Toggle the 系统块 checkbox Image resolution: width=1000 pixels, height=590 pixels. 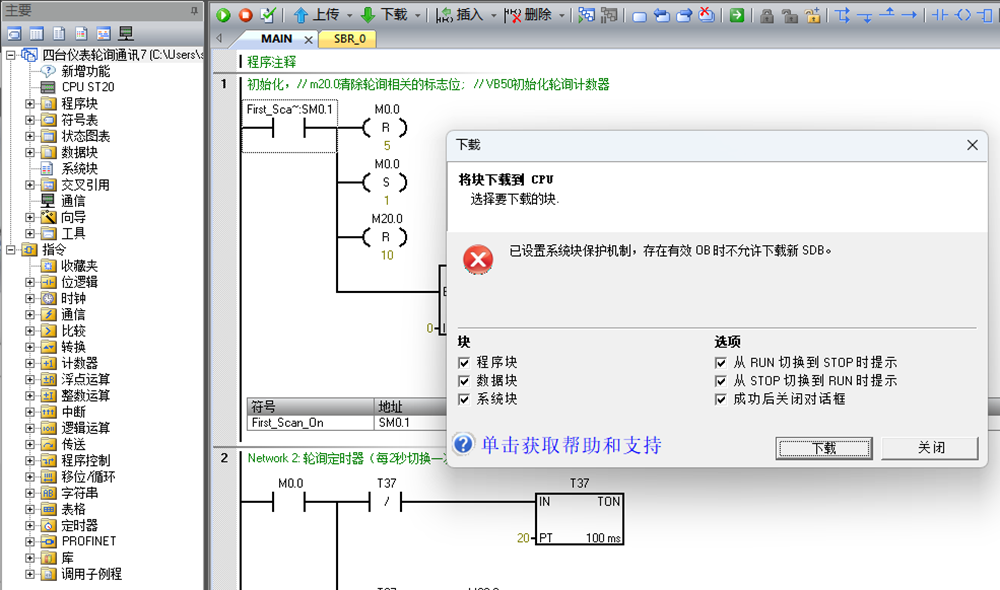(463, 399)
